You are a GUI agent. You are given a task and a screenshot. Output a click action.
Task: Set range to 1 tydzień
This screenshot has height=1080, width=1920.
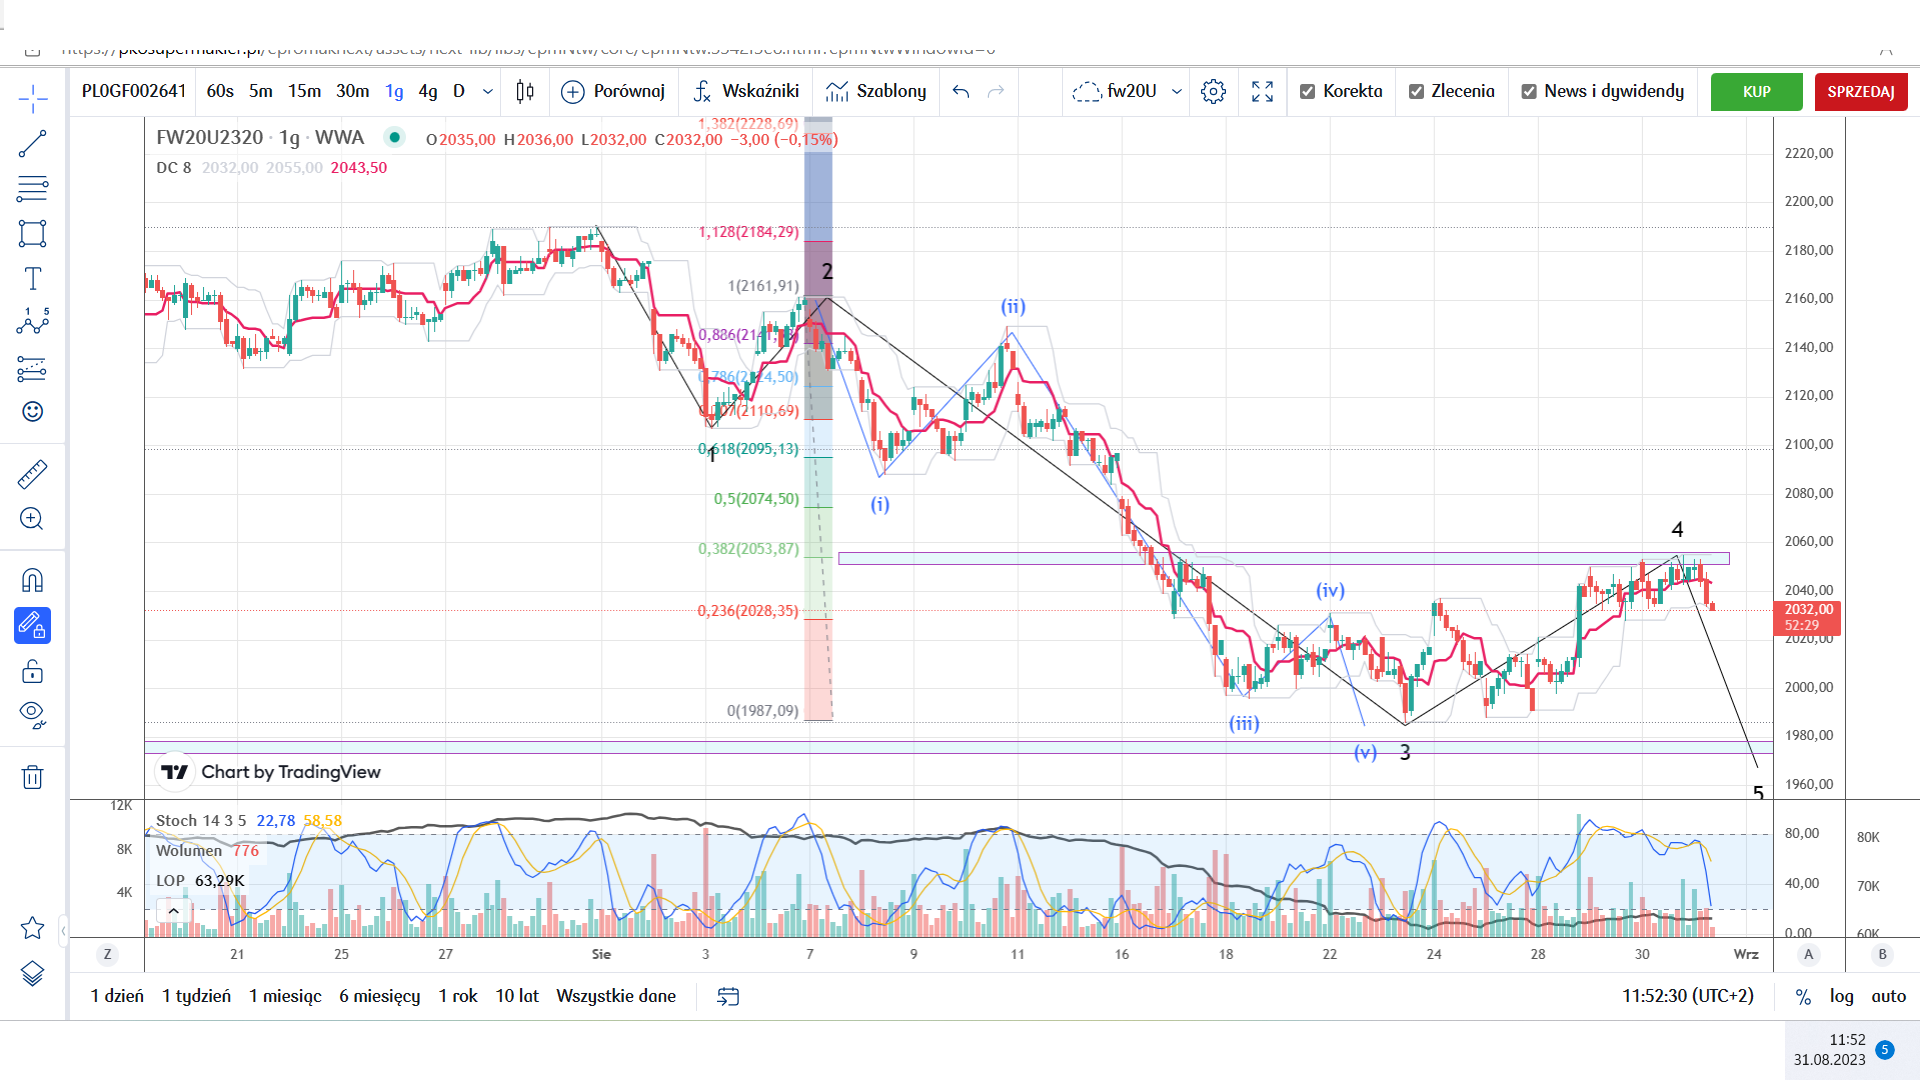coord(196,996)
